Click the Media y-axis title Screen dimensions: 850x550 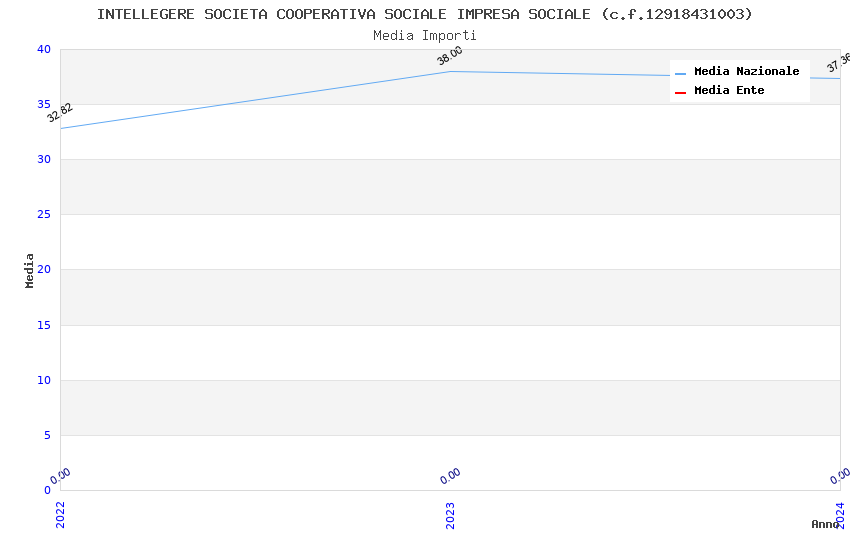tap(29, 270)
